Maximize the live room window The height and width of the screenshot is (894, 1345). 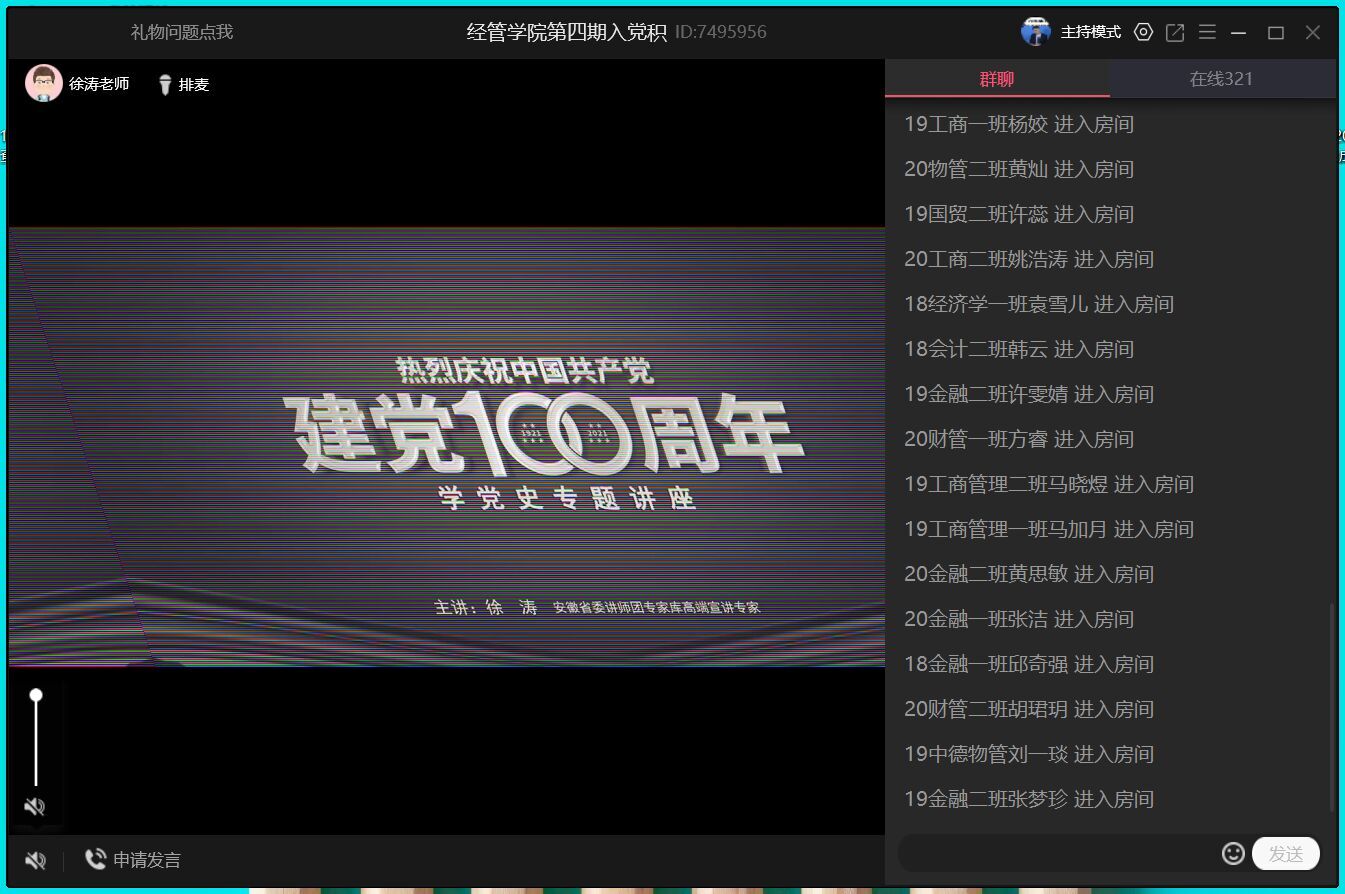pyautogui.click(x=1275, y=32)
